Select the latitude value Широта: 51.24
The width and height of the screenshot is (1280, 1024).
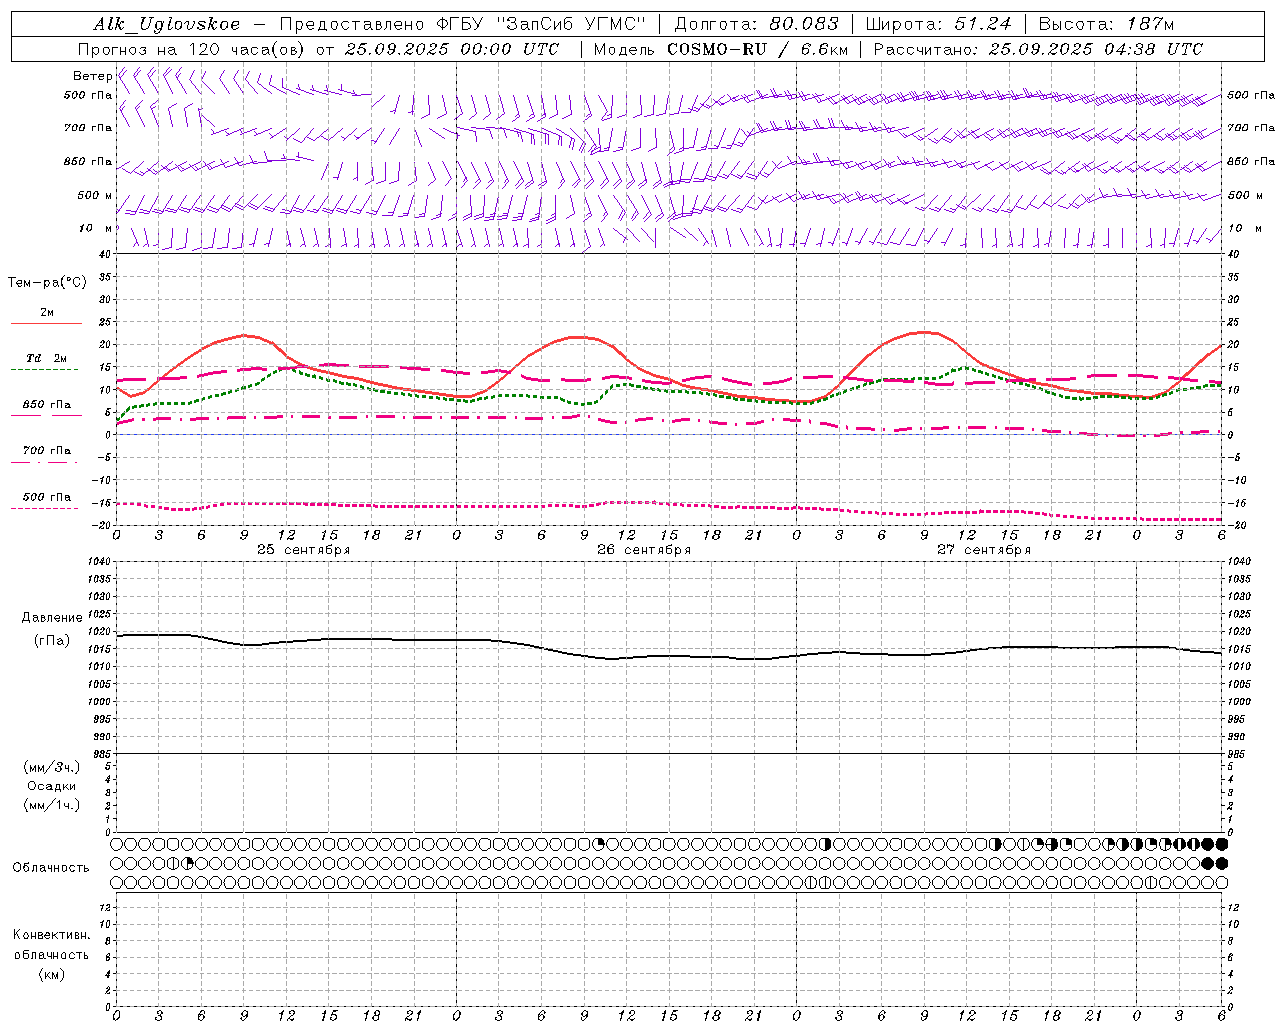point(938,25)
